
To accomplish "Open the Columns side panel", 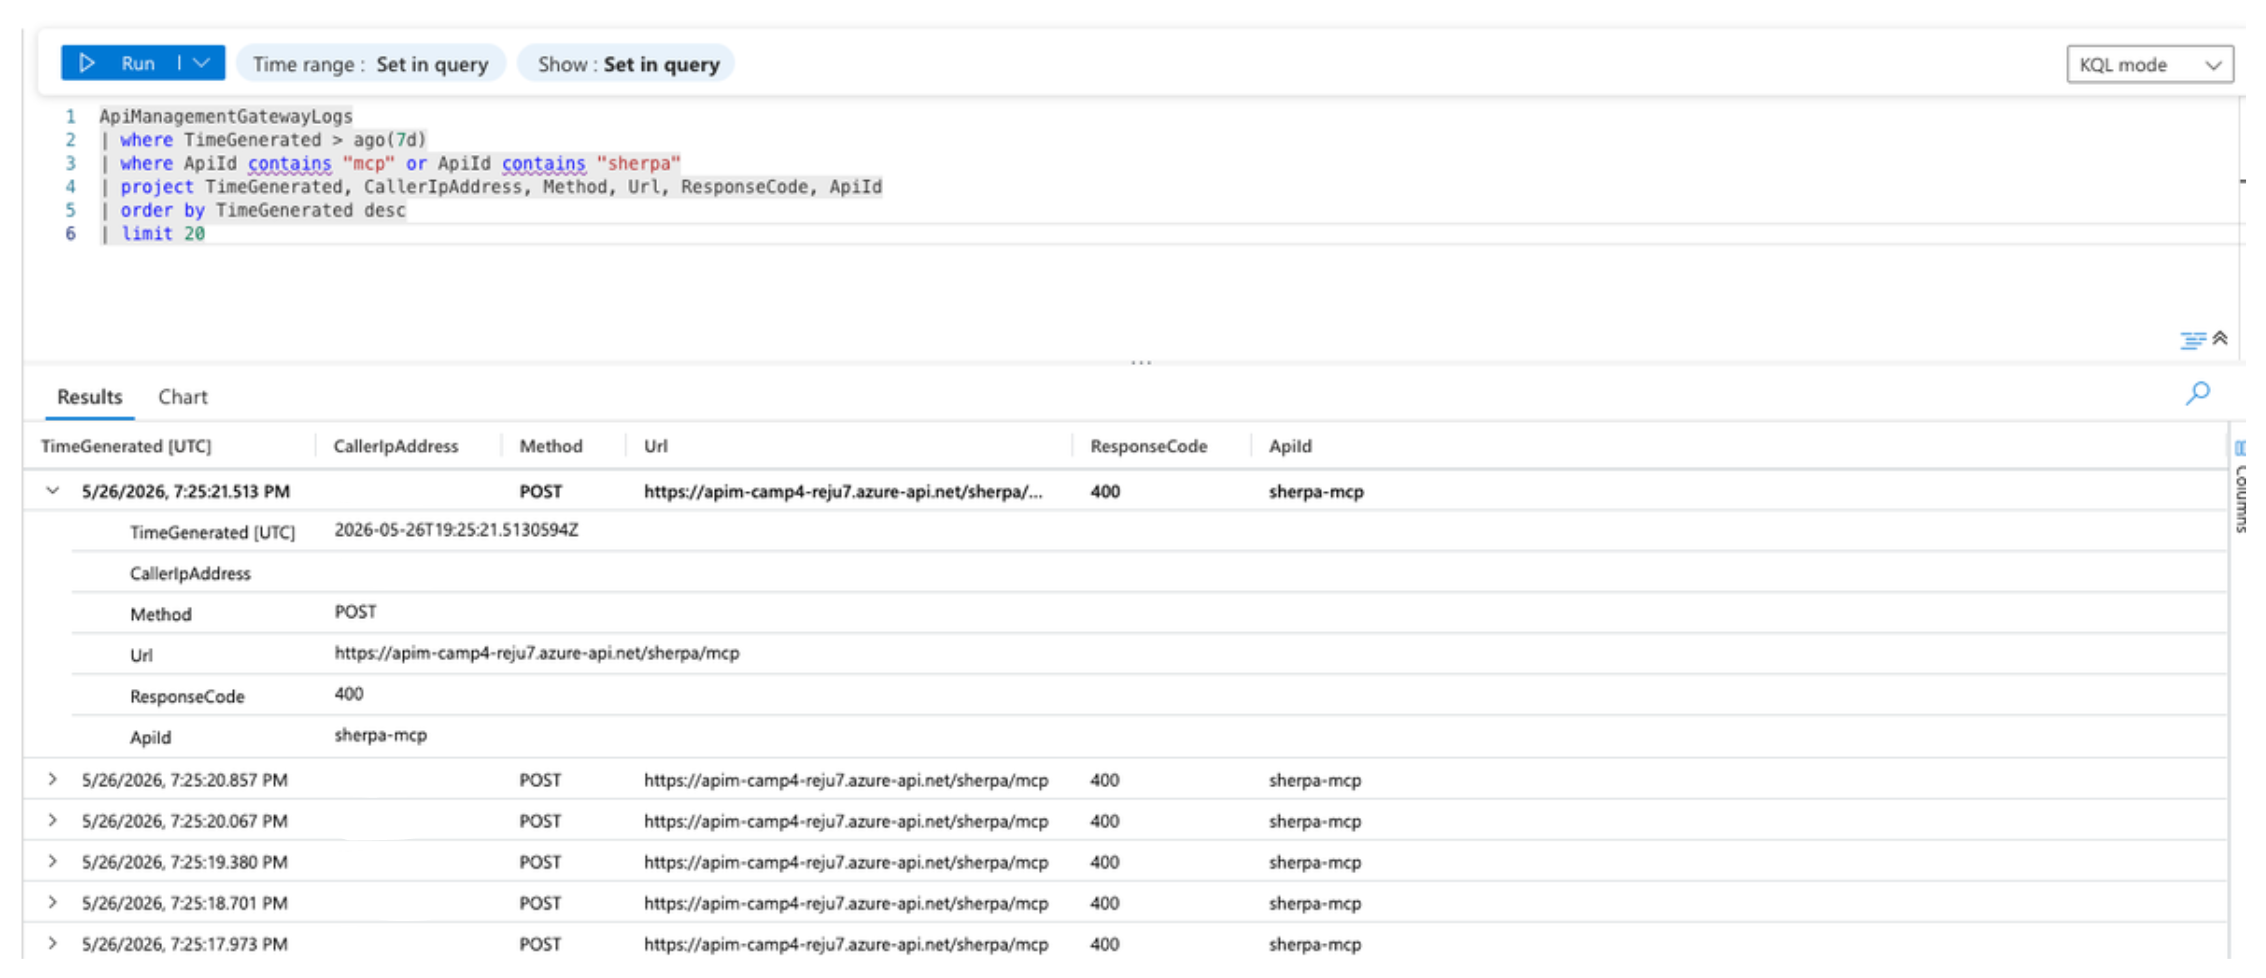I will point(2240,487).
